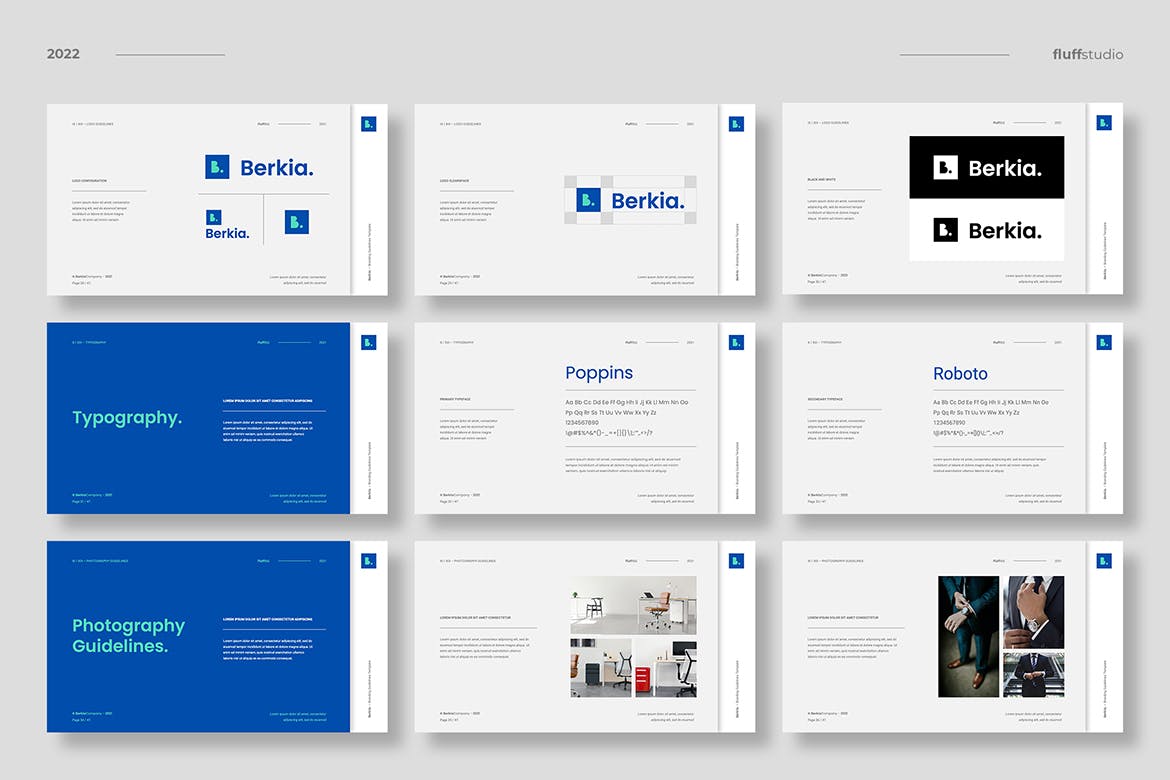1170x780 pixels.
Task: Click the B icon inside the clearspace grid
Action: (x=588, y=200)
